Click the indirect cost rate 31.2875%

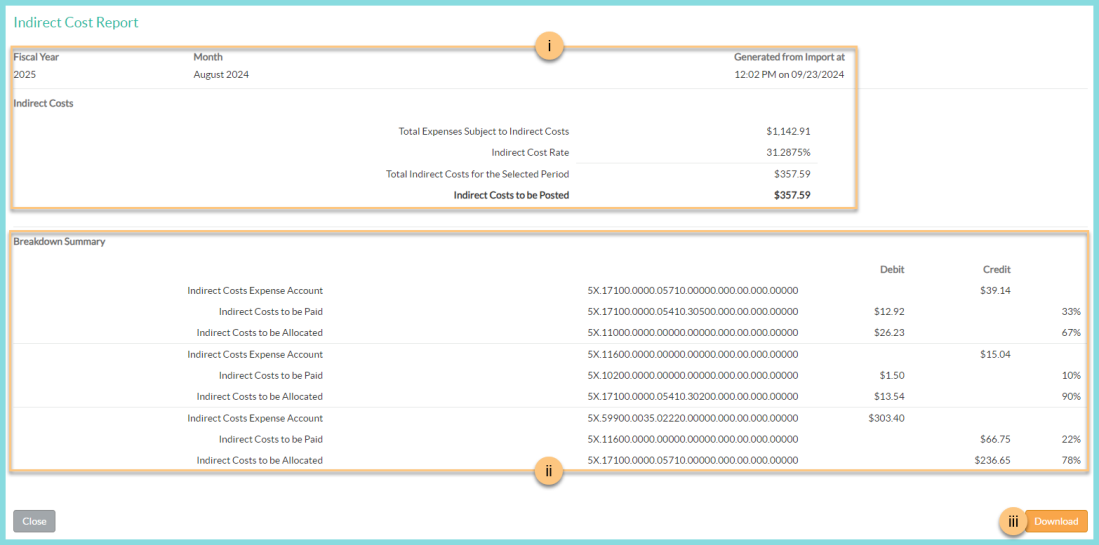[788, 152]
